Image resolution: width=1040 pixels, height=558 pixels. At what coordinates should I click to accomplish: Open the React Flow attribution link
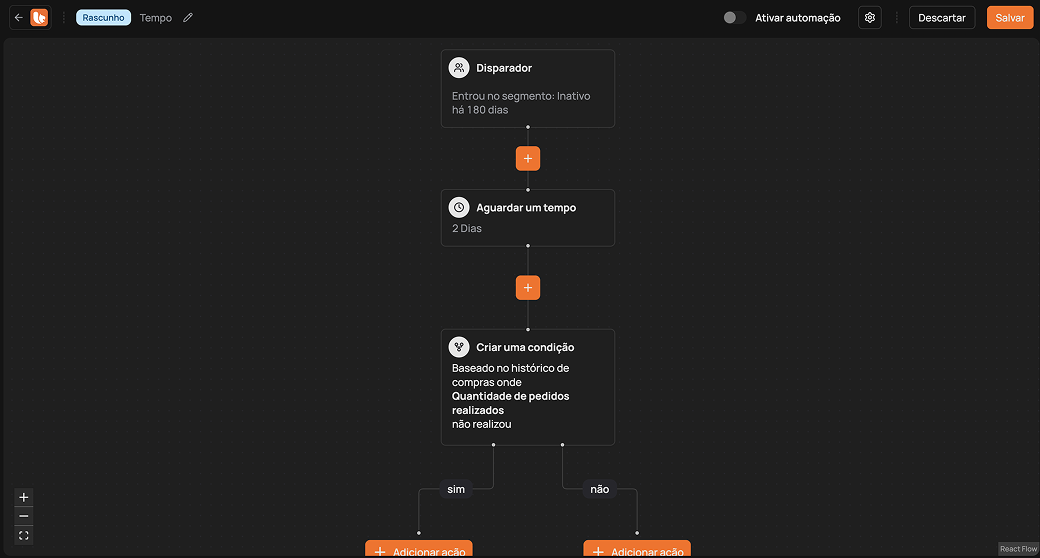click(1018, 549)
